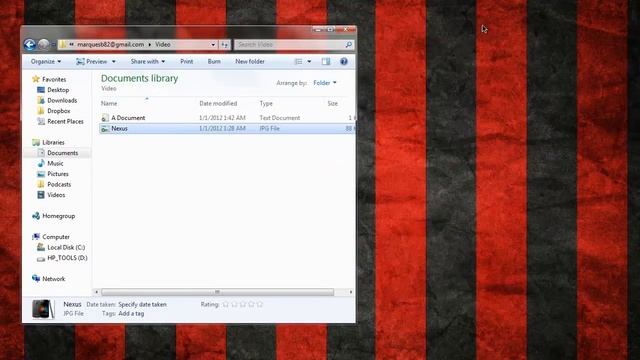Open the view options dropdown arrow

[309, 62]
